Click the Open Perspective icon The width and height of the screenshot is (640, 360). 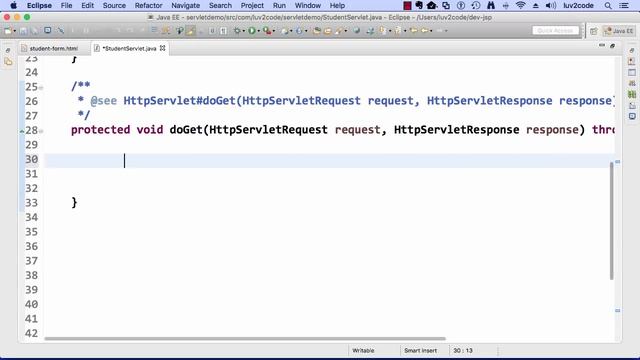(x=593, y=31)
